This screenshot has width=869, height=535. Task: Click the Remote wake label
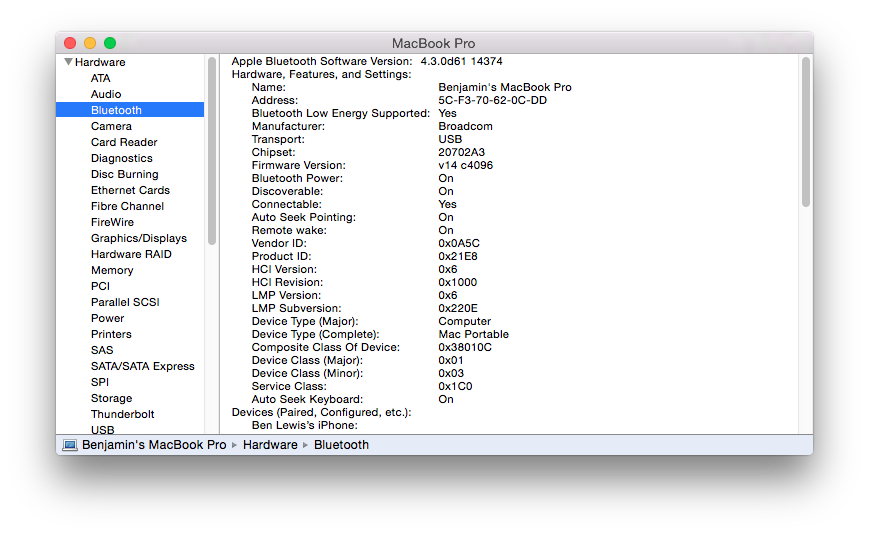pos(289,231)
